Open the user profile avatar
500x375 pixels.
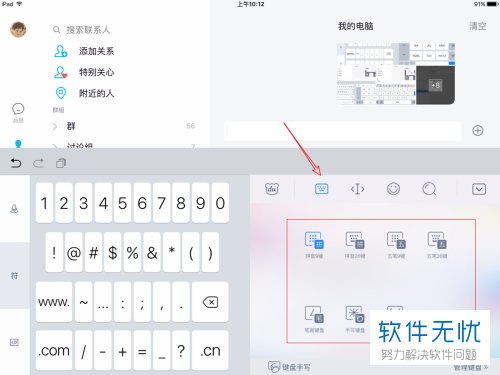(x=18, y=29)
